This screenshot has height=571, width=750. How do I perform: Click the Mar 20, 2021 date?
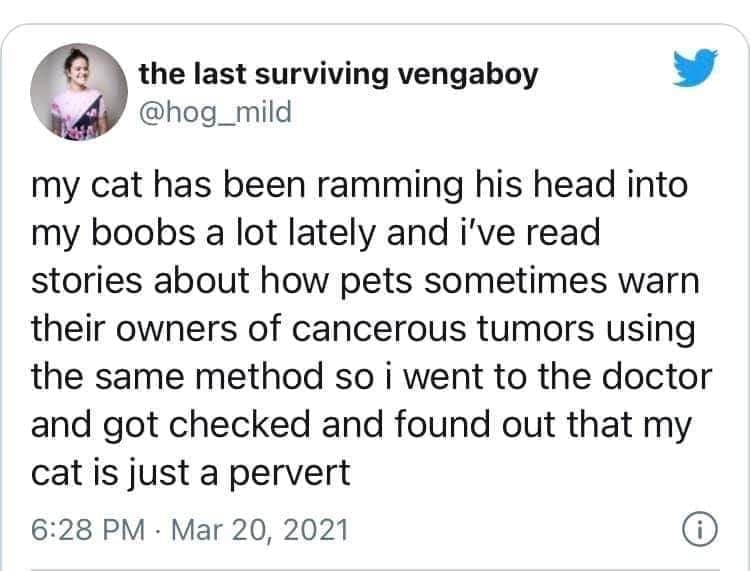[259, 528]
